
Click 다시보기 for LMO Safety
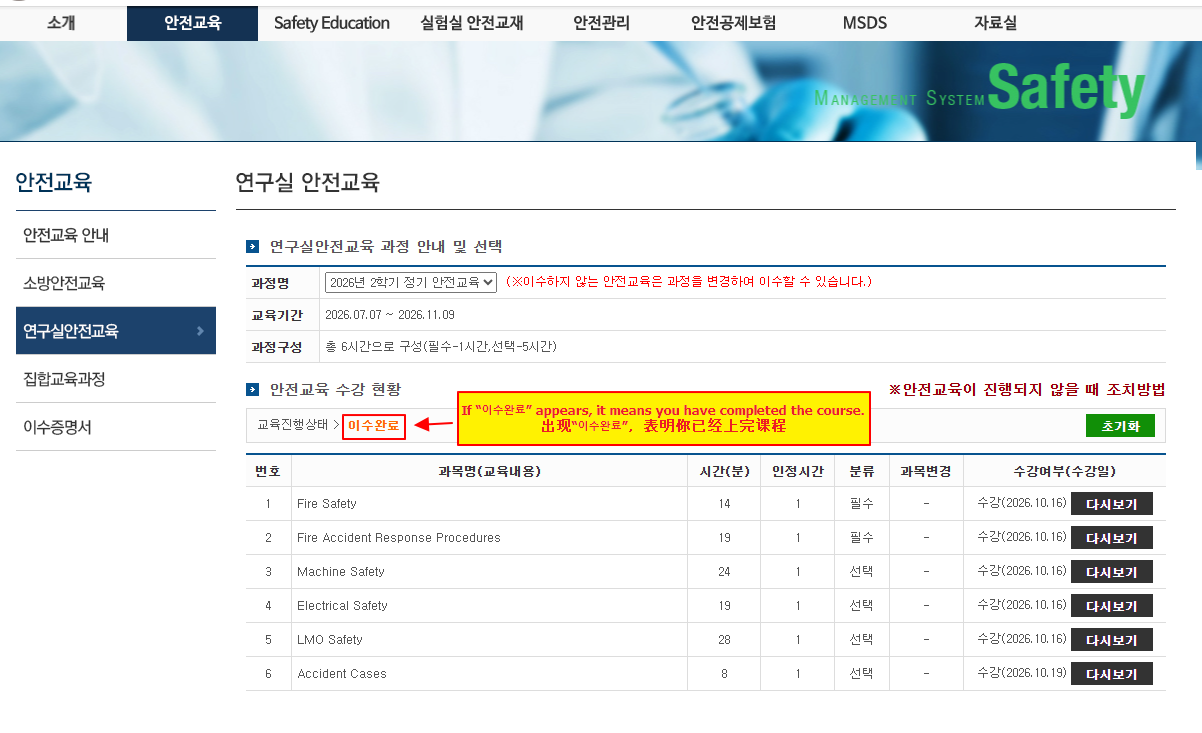coord(1112,640)
